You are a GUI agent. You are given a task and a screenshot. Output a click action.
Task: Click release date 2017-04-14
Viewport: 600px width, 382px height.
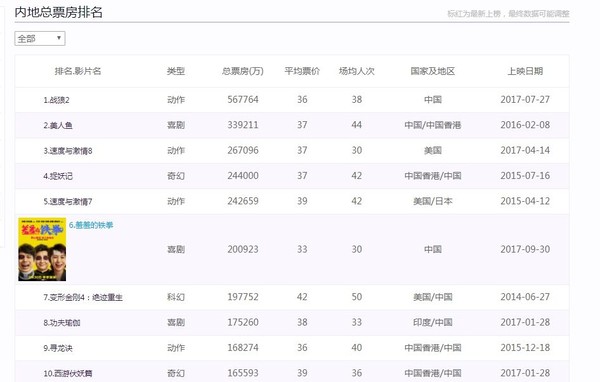[x=525, y=150]
